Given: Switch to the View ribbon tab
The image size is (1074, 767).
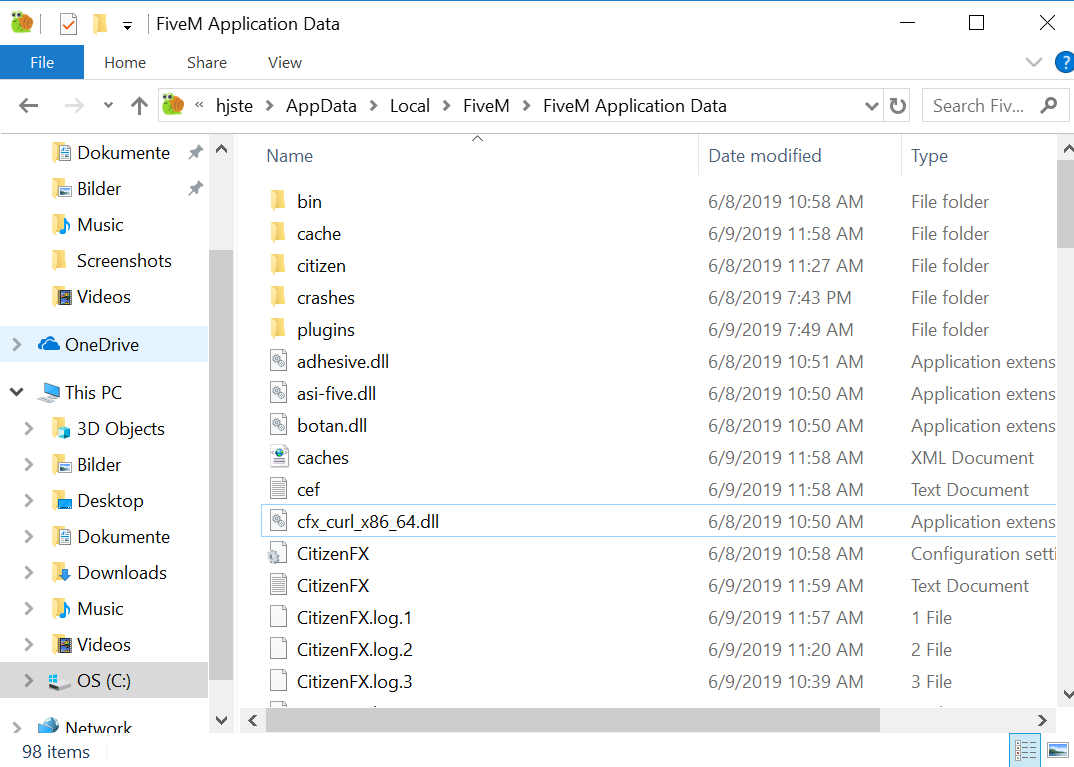Looking at the screenshot, I should pyautogui.click(x=285, y=62).
